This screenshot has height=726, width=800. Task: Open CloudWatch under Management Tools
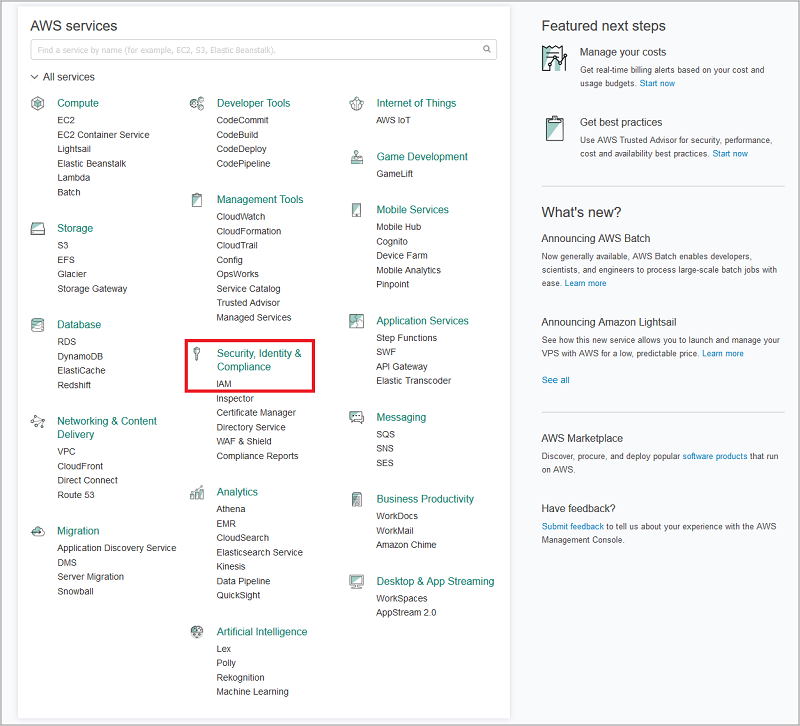coord(240,216)
